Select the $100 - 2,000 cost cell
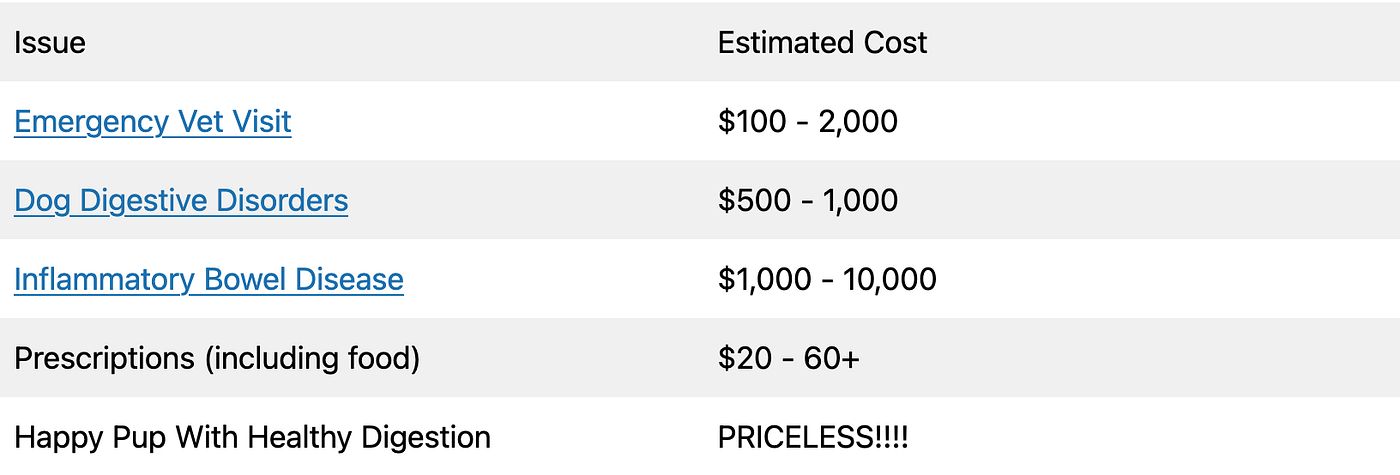Viewport: 1400px width, 475px height. coord(808,122)
